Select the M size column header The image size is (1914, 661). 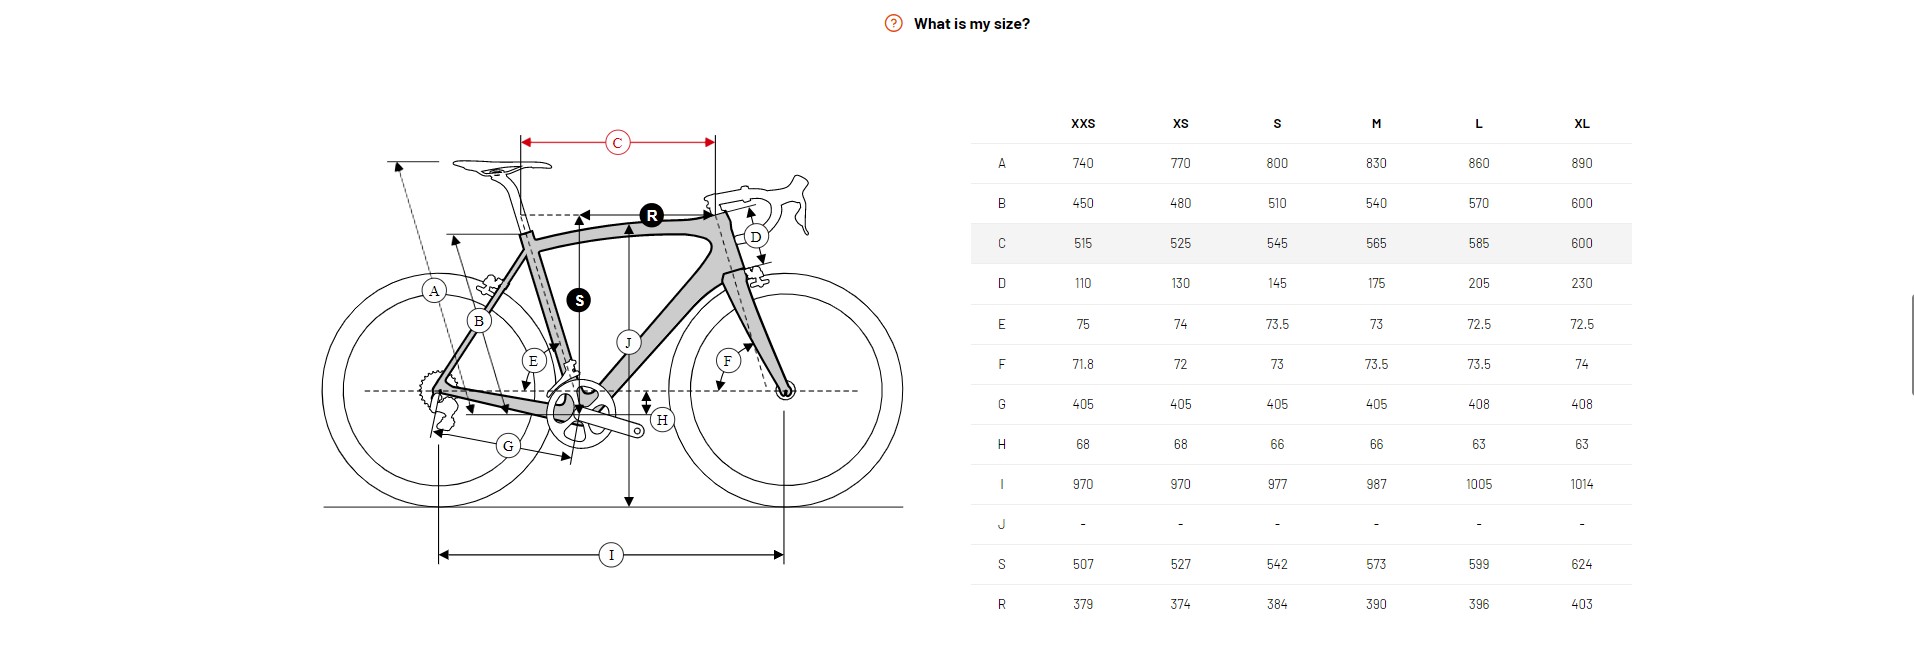pyautogui.click(x=1376, y=124)
